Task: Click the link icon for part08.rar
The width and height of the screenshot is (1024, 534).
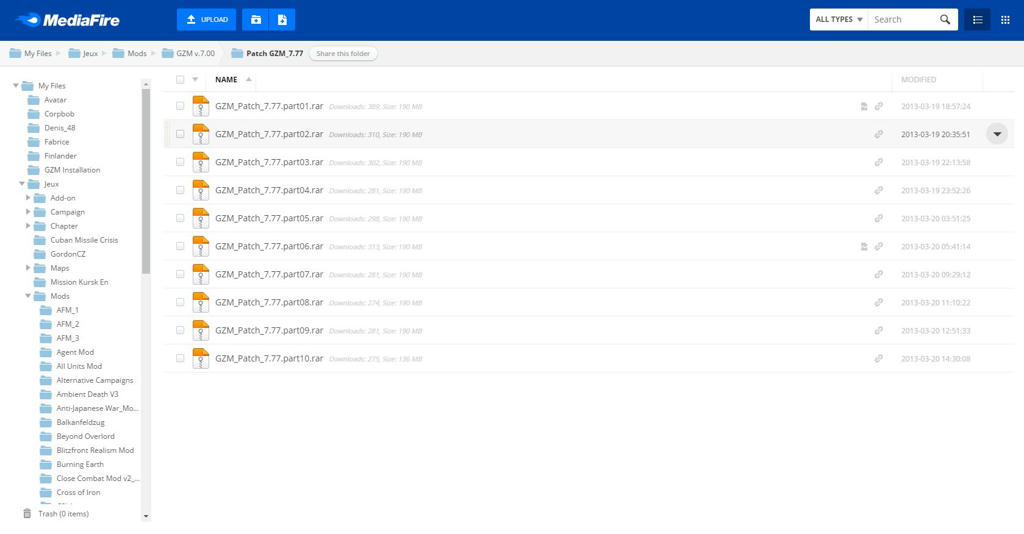Action: [x=879, y=303]
